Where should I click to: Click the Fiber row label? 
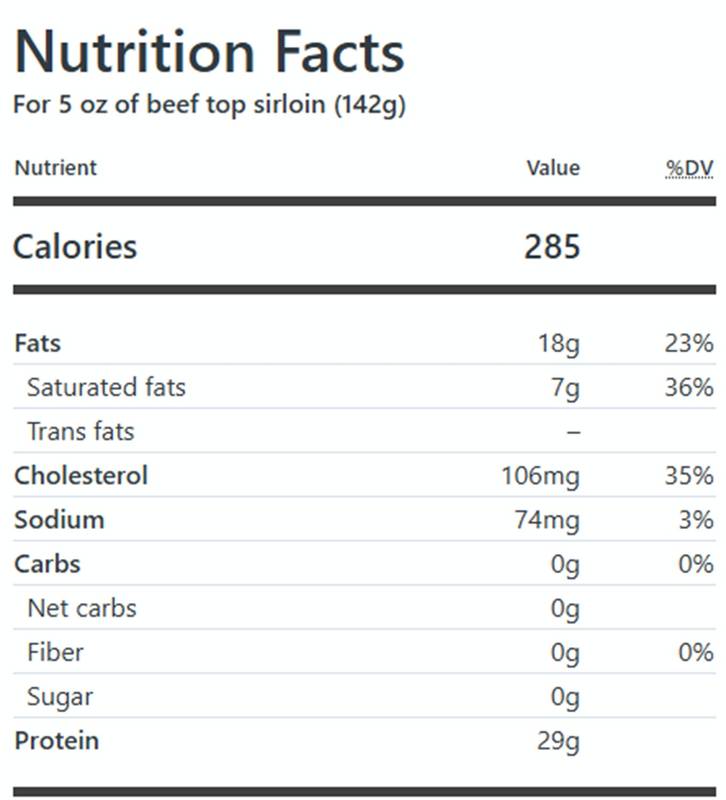point(55,652)
